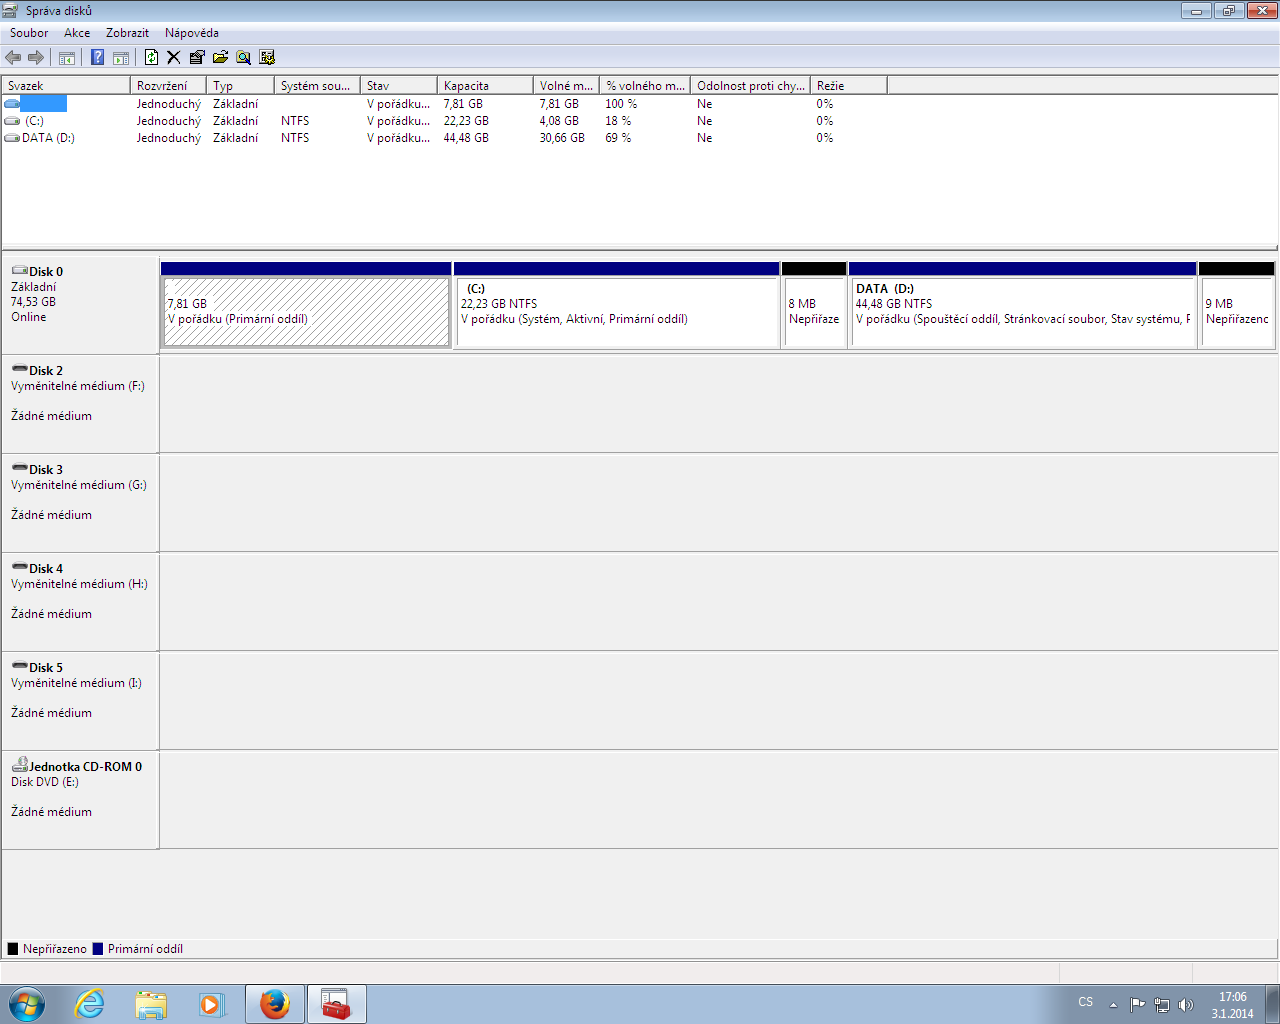Screen dimensions: 1280x1024
Task: Open the Zobrazit menu
Action: pos(127,33)
